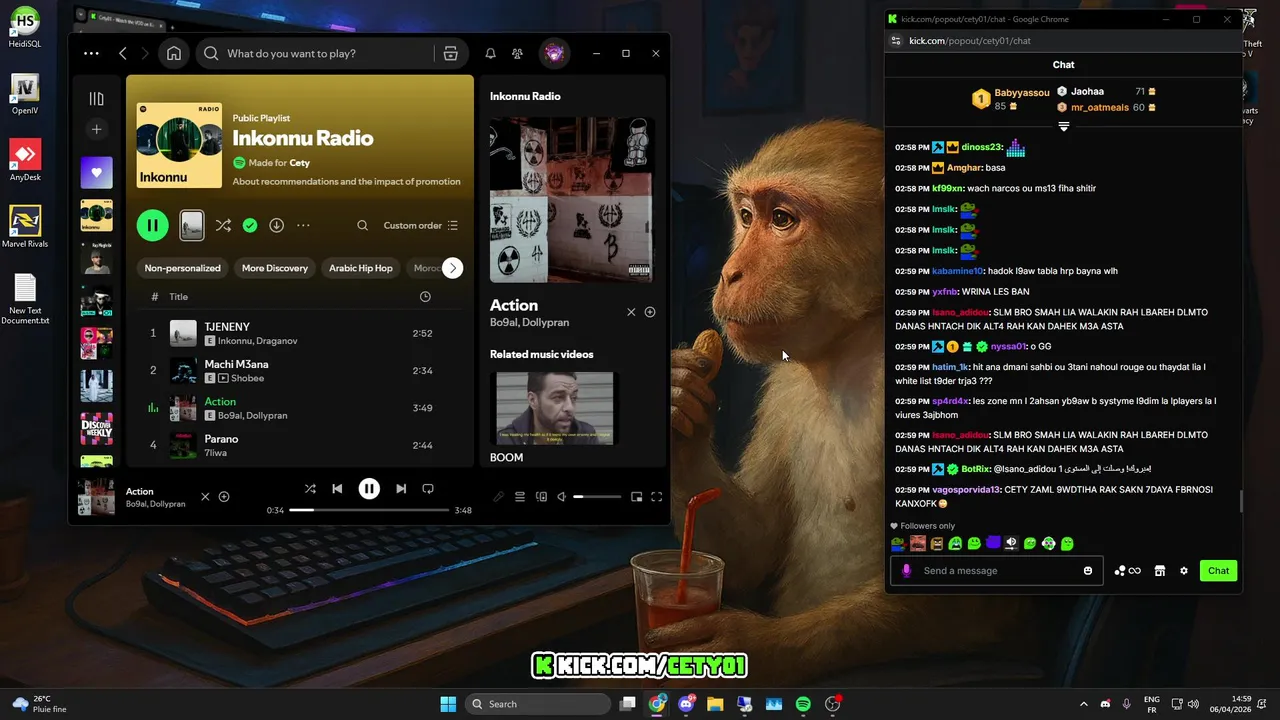Viewport: 1280px width, 720px height.
Task: Remove Action with X in player bar
Action: 205,497
